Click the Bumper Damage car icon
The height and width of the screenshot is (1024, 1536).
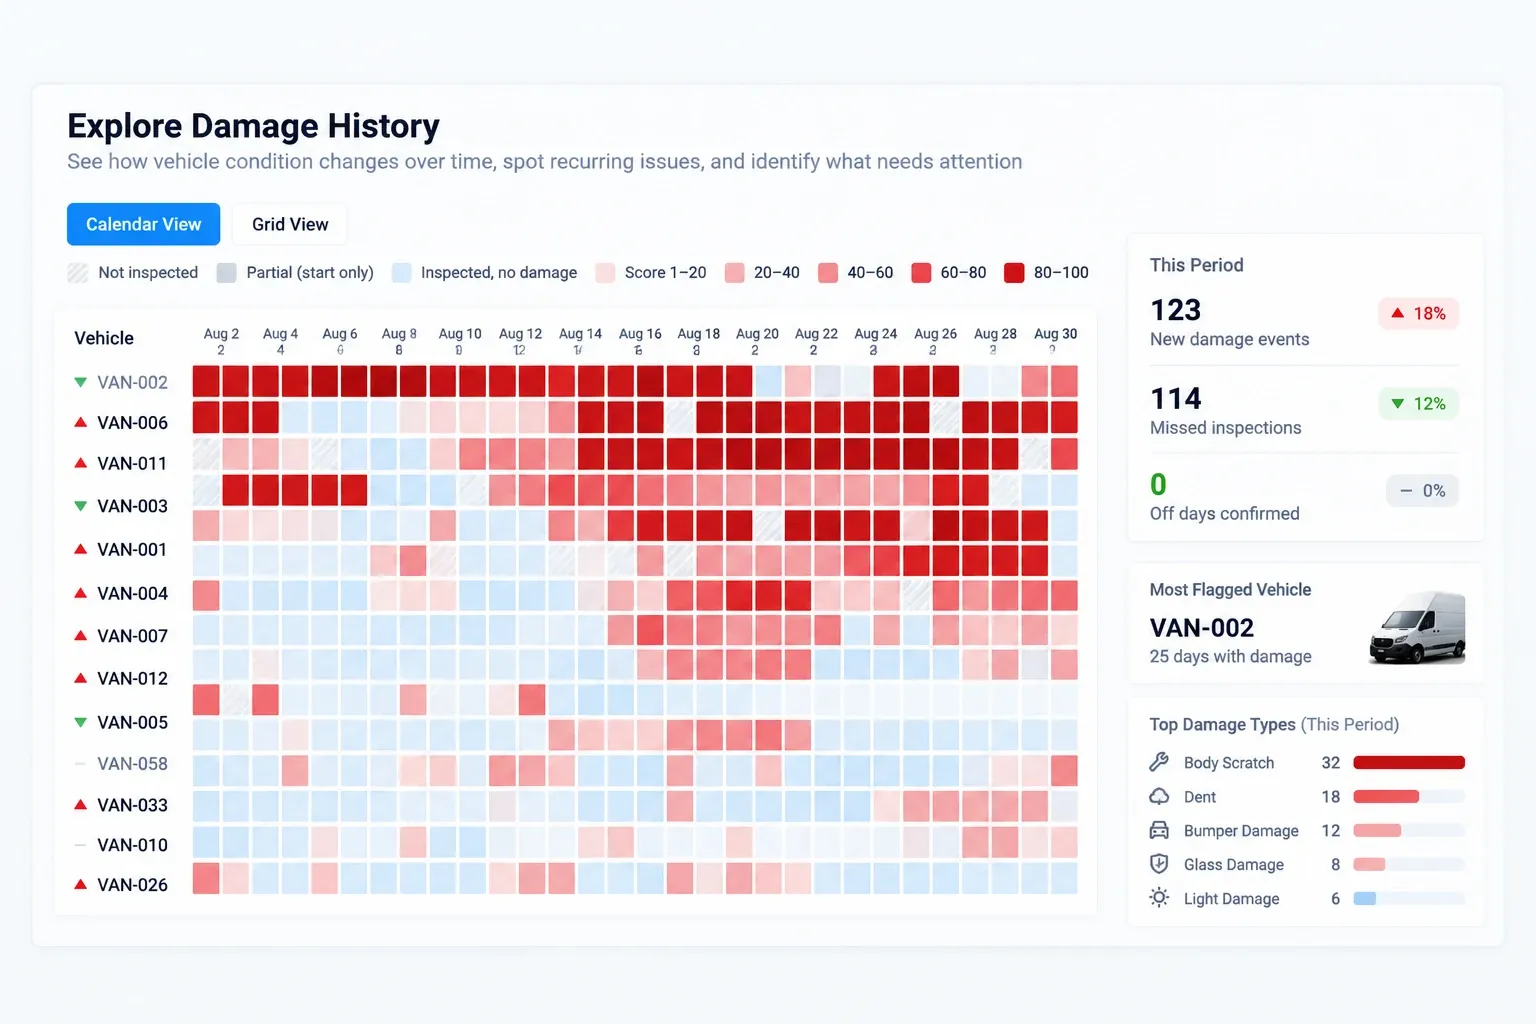(x=1159, y=830)
